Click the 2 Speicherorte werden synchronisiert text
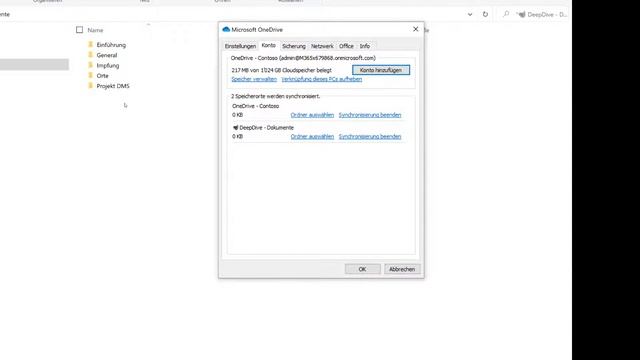Image resolution: width=640 pixels, height=360 pixels. pyautogui.click(x=276, y=96)
